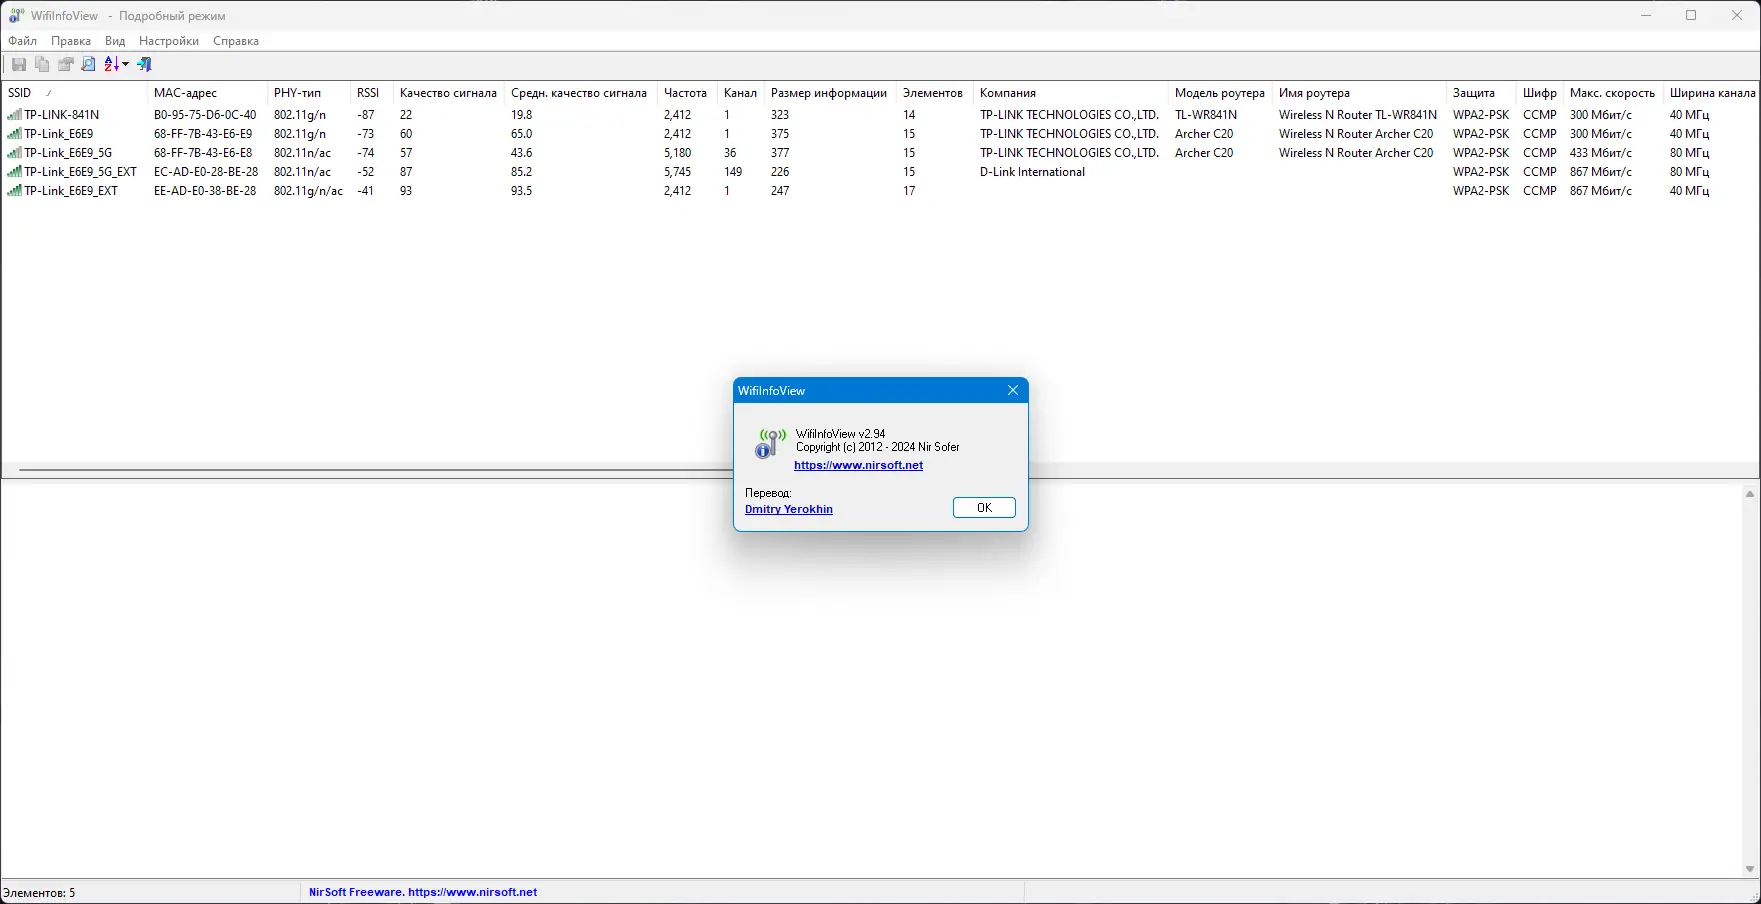The height and width of the screenshot is (904, 1761).
Task: Click the Save toolbar icon (floppy disk)
Action: (19, 64)
